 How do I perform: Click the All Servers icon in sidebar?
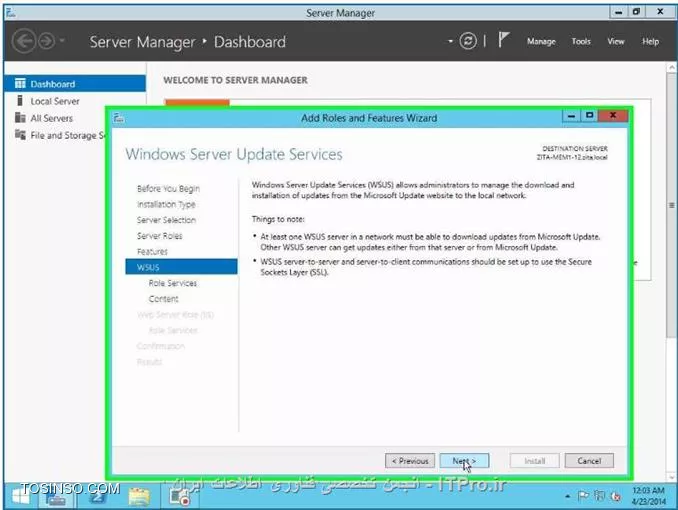(x=20, y=118)
